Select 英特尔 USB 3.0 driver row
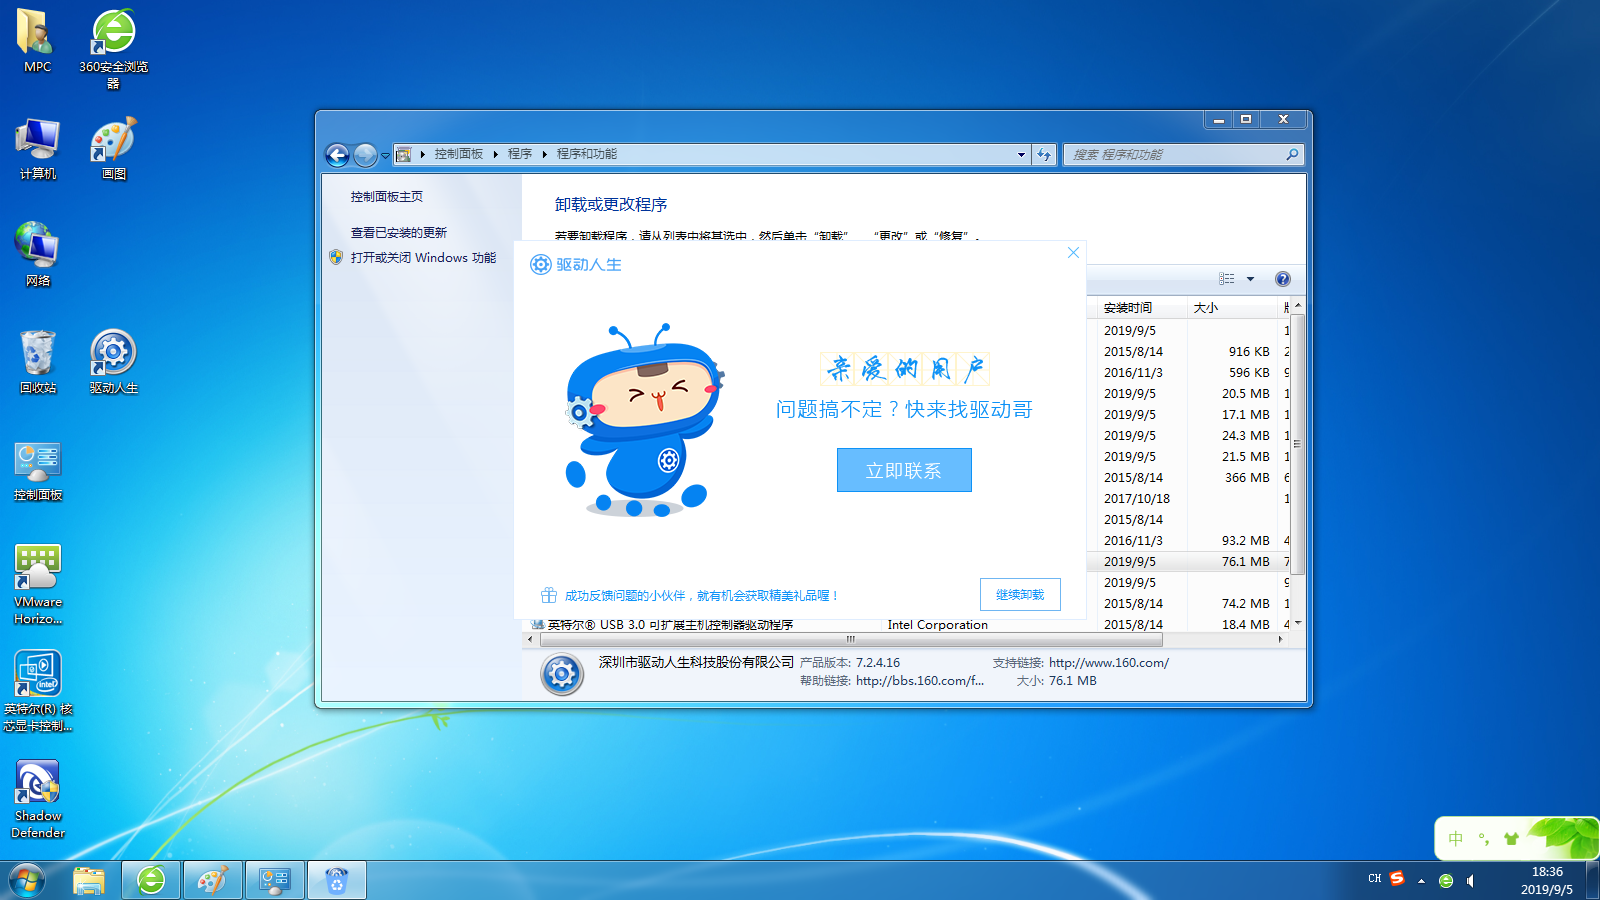 coord(907,624)
